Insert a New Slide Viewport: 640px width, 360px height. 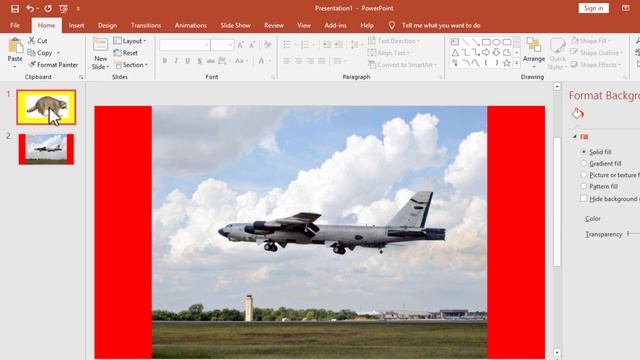(100, 53)
